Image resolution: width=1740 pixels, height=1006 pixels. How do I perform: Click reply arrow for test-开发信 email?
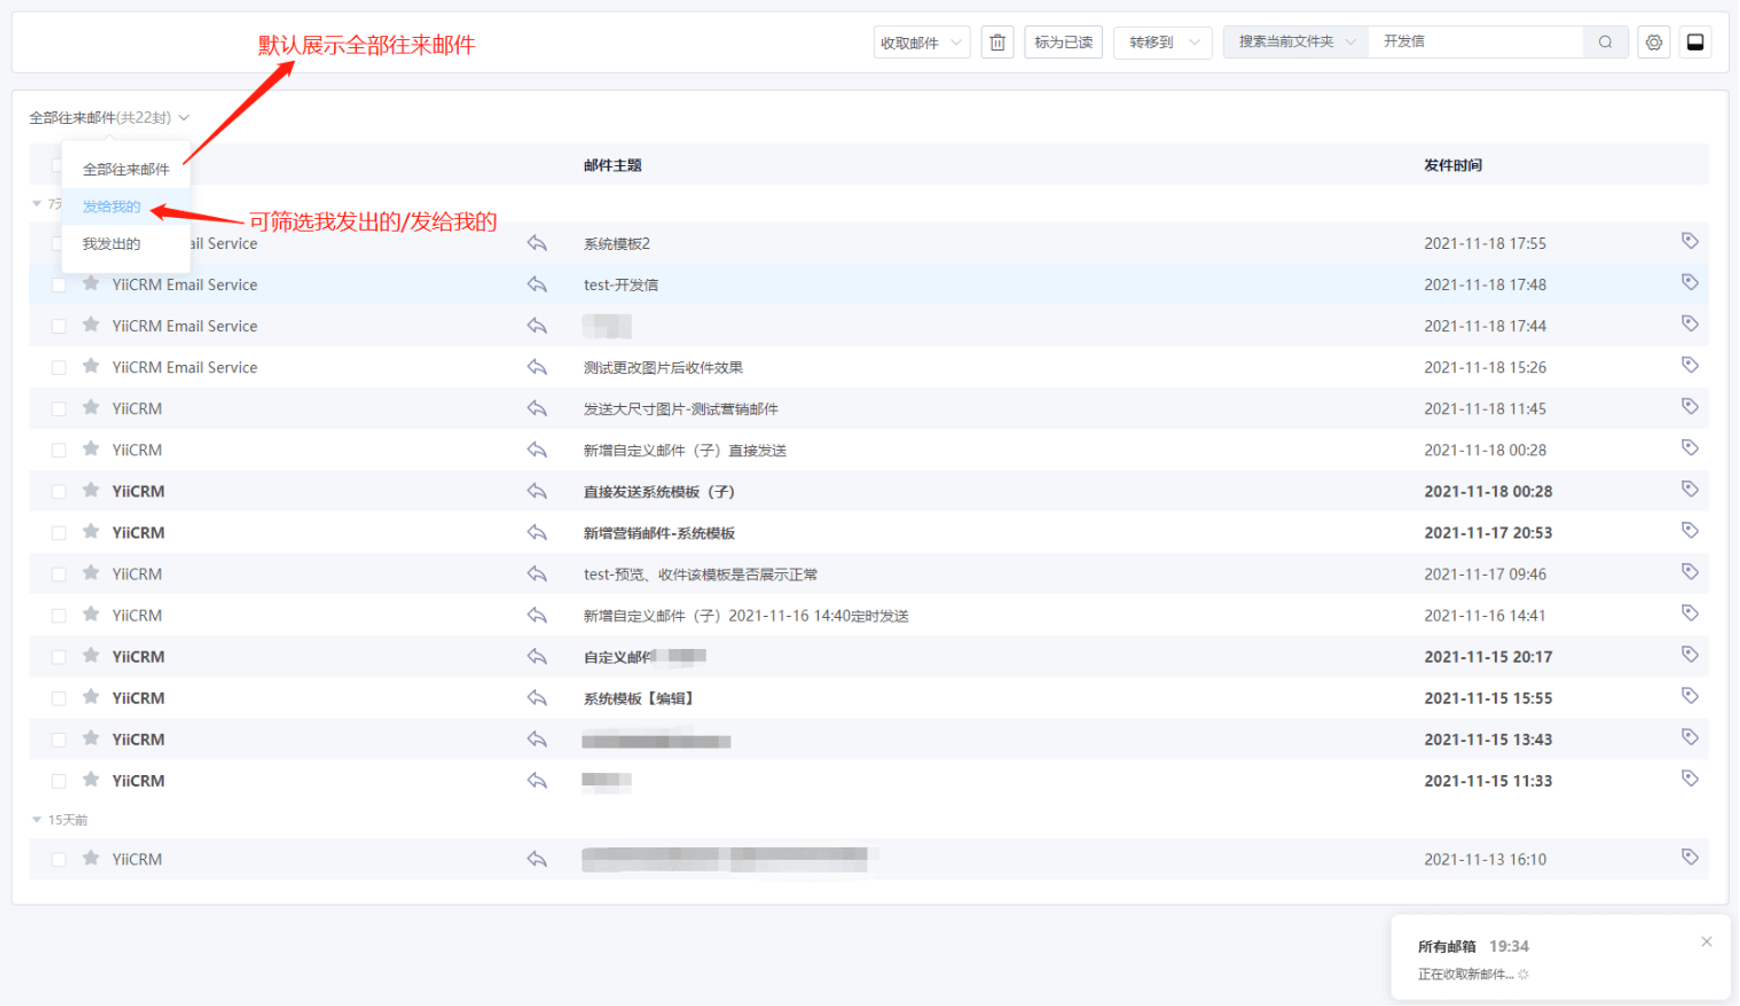point(537,284)
